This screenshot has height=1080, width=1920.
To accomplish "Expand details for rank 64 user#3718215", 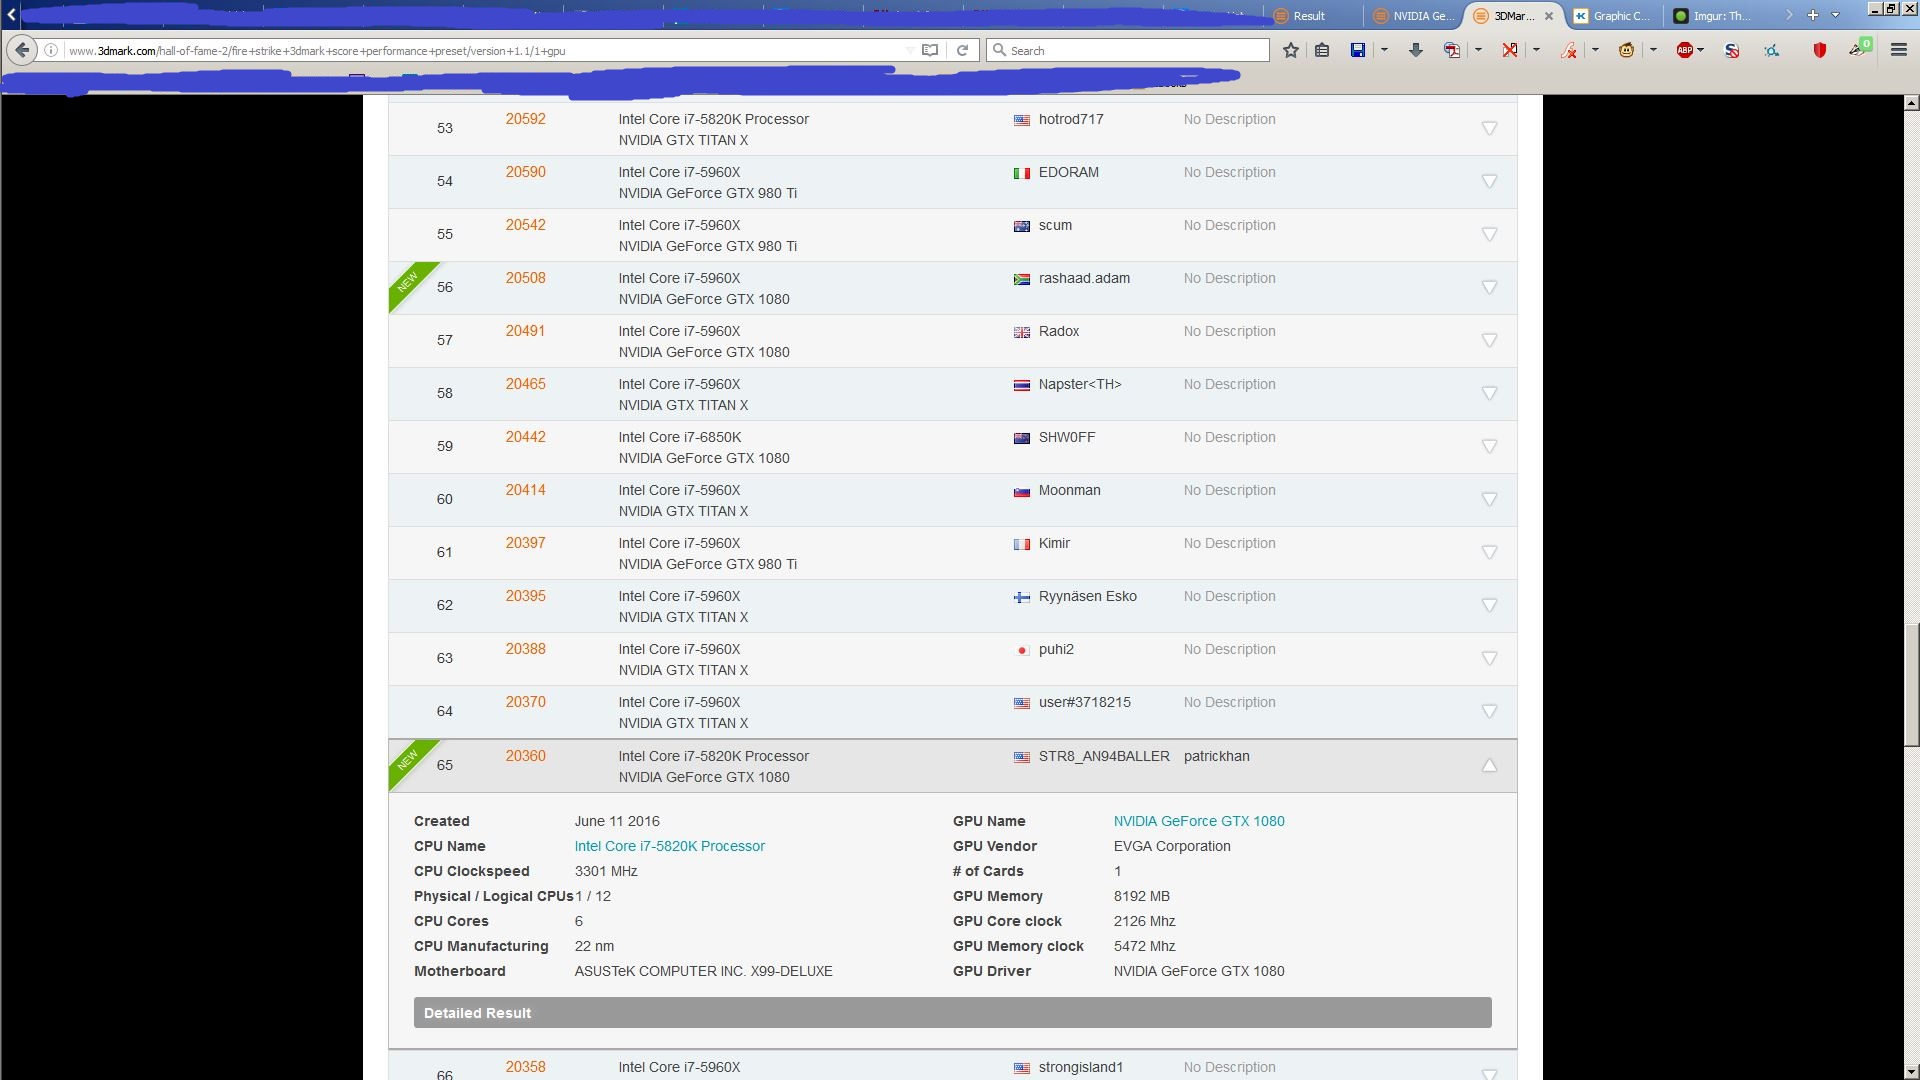I will (1489, 712).
